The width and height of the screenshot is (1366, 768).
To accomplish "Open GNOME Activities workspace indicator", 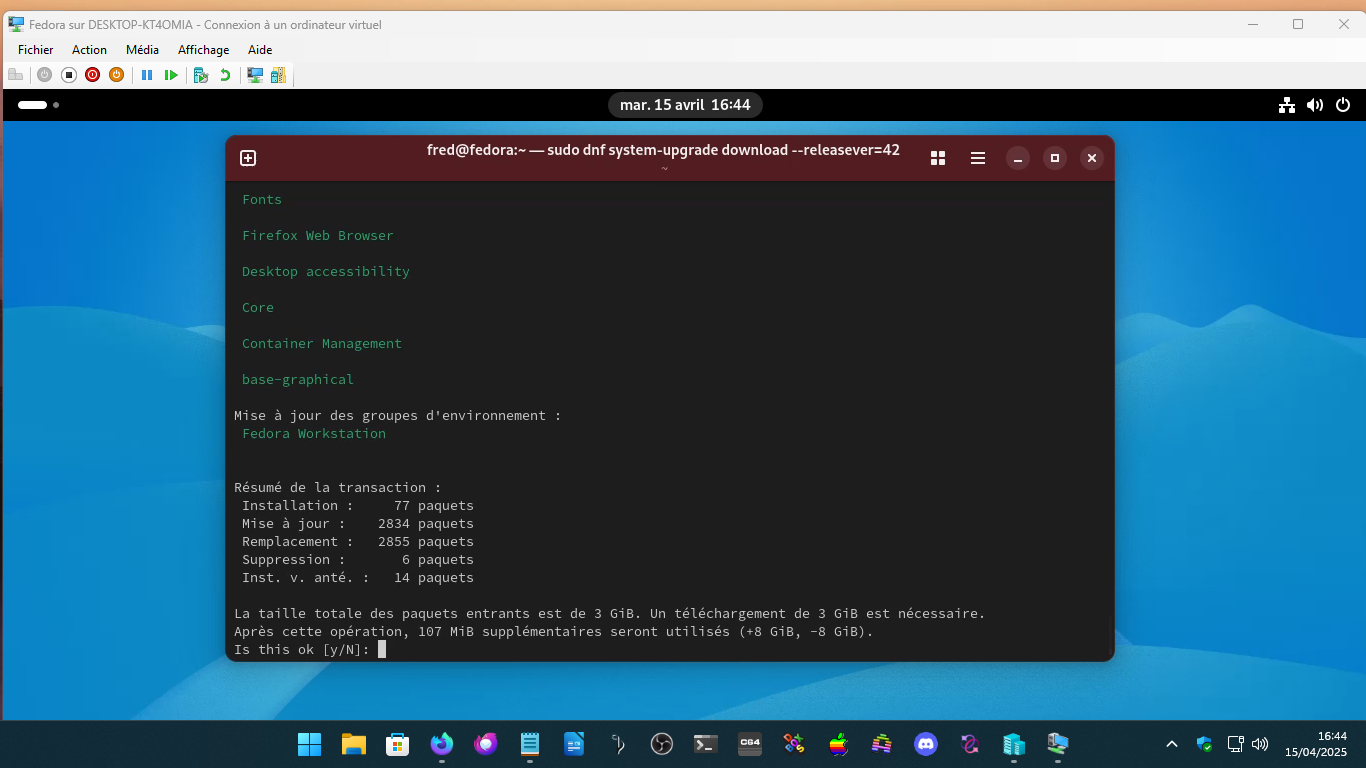I will (x=38, y=105).
